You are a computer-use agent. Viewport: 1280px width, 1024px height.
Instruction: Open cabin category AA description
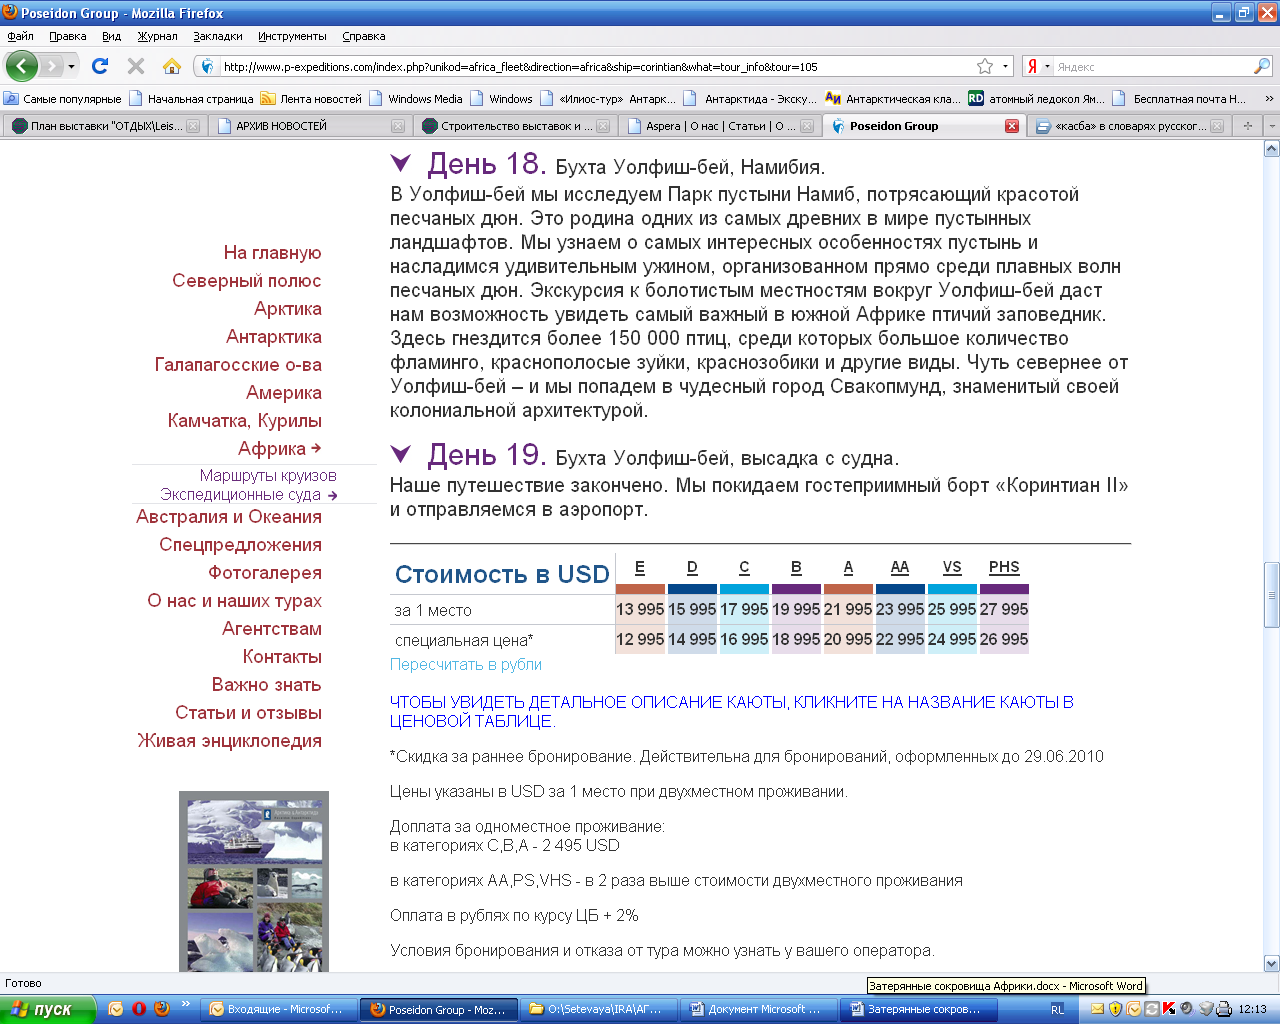(x=900, y=567)
